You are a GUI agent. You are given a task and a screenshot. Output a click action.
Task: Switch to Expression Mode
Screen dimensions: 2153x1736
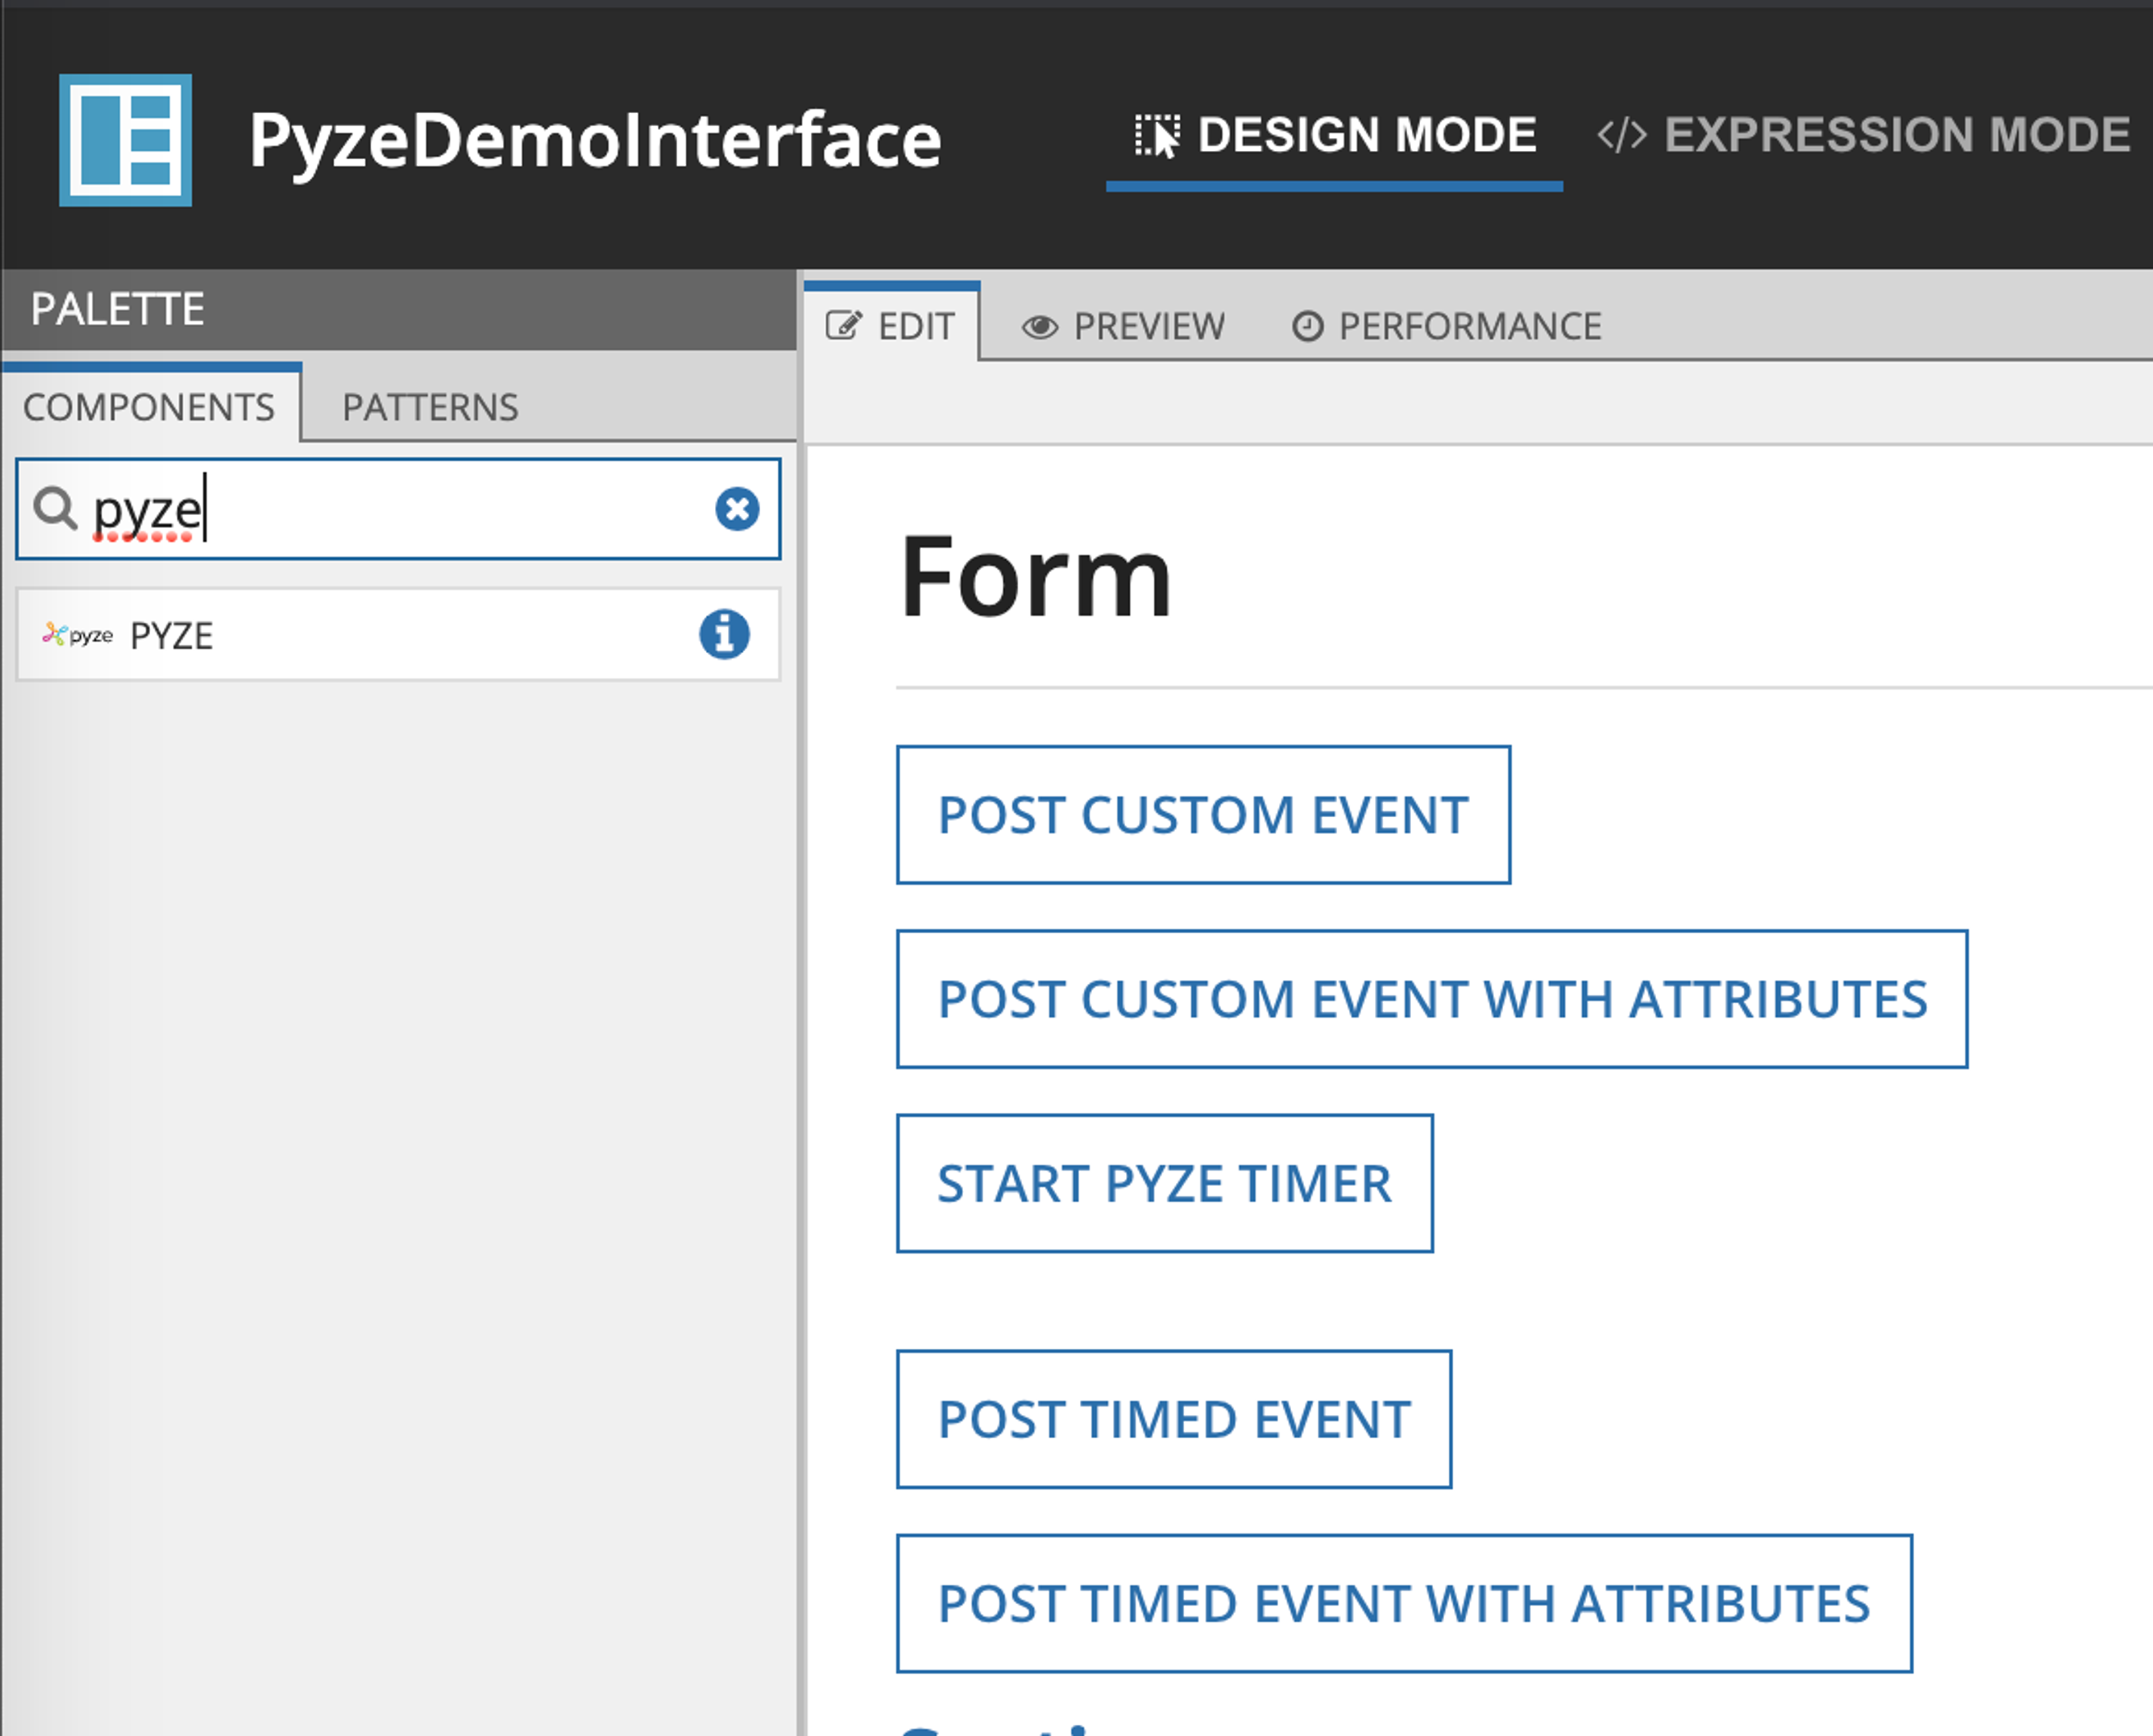[x=1864, y=136]
